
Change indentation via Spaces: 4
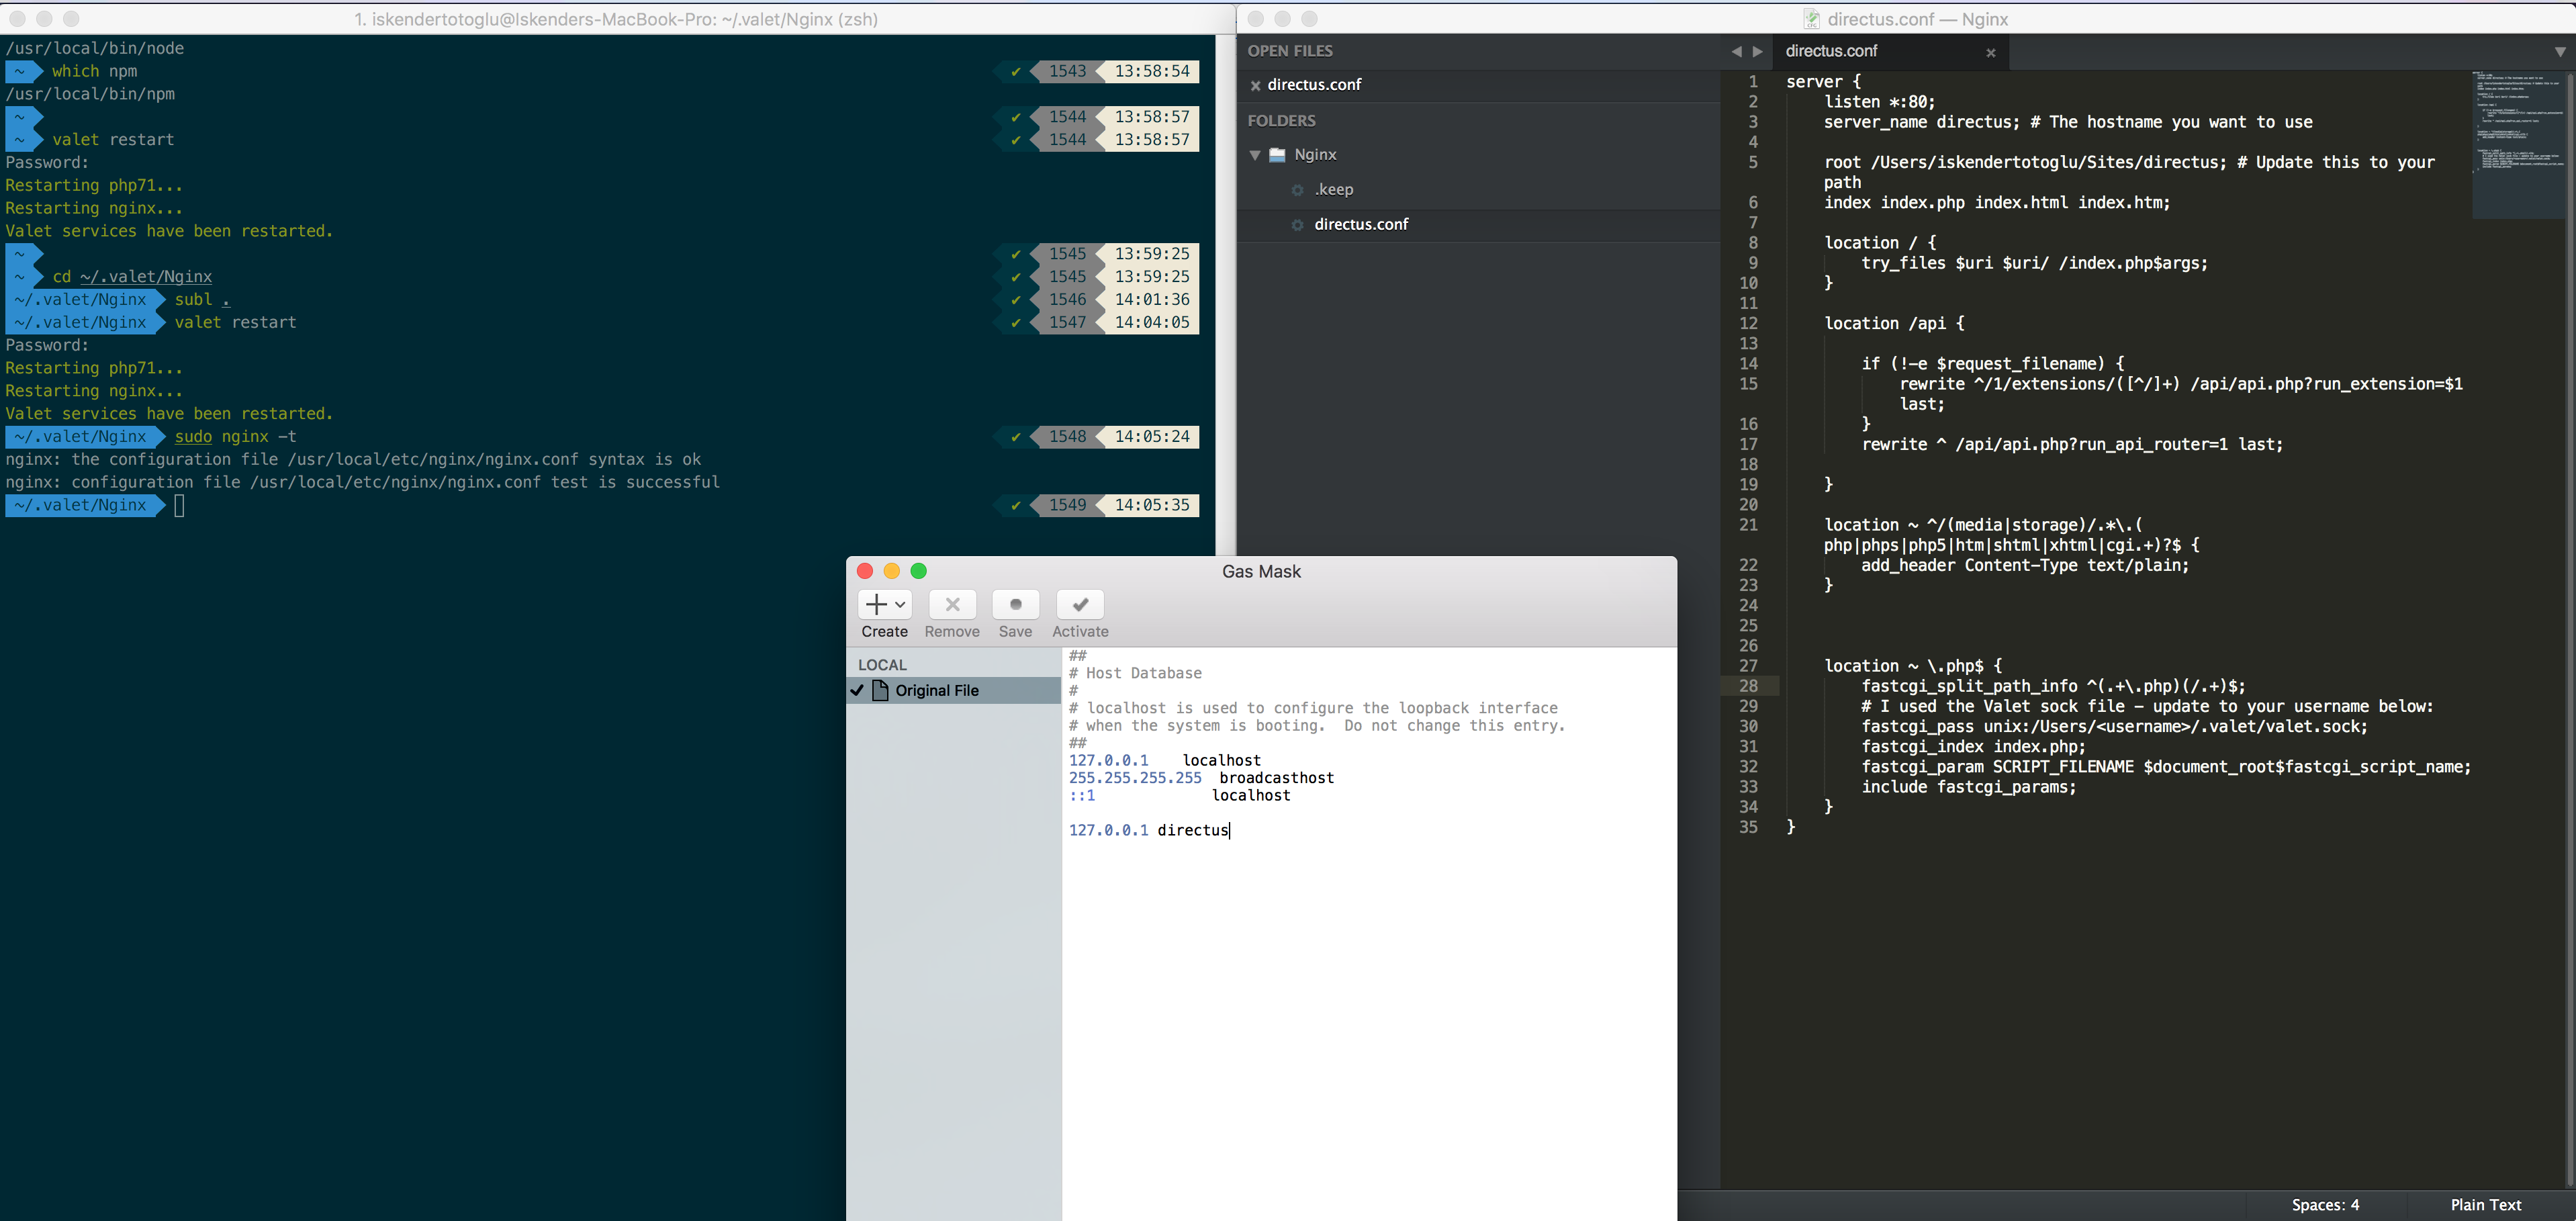pyautogui.click(x=2324, y=1205)
